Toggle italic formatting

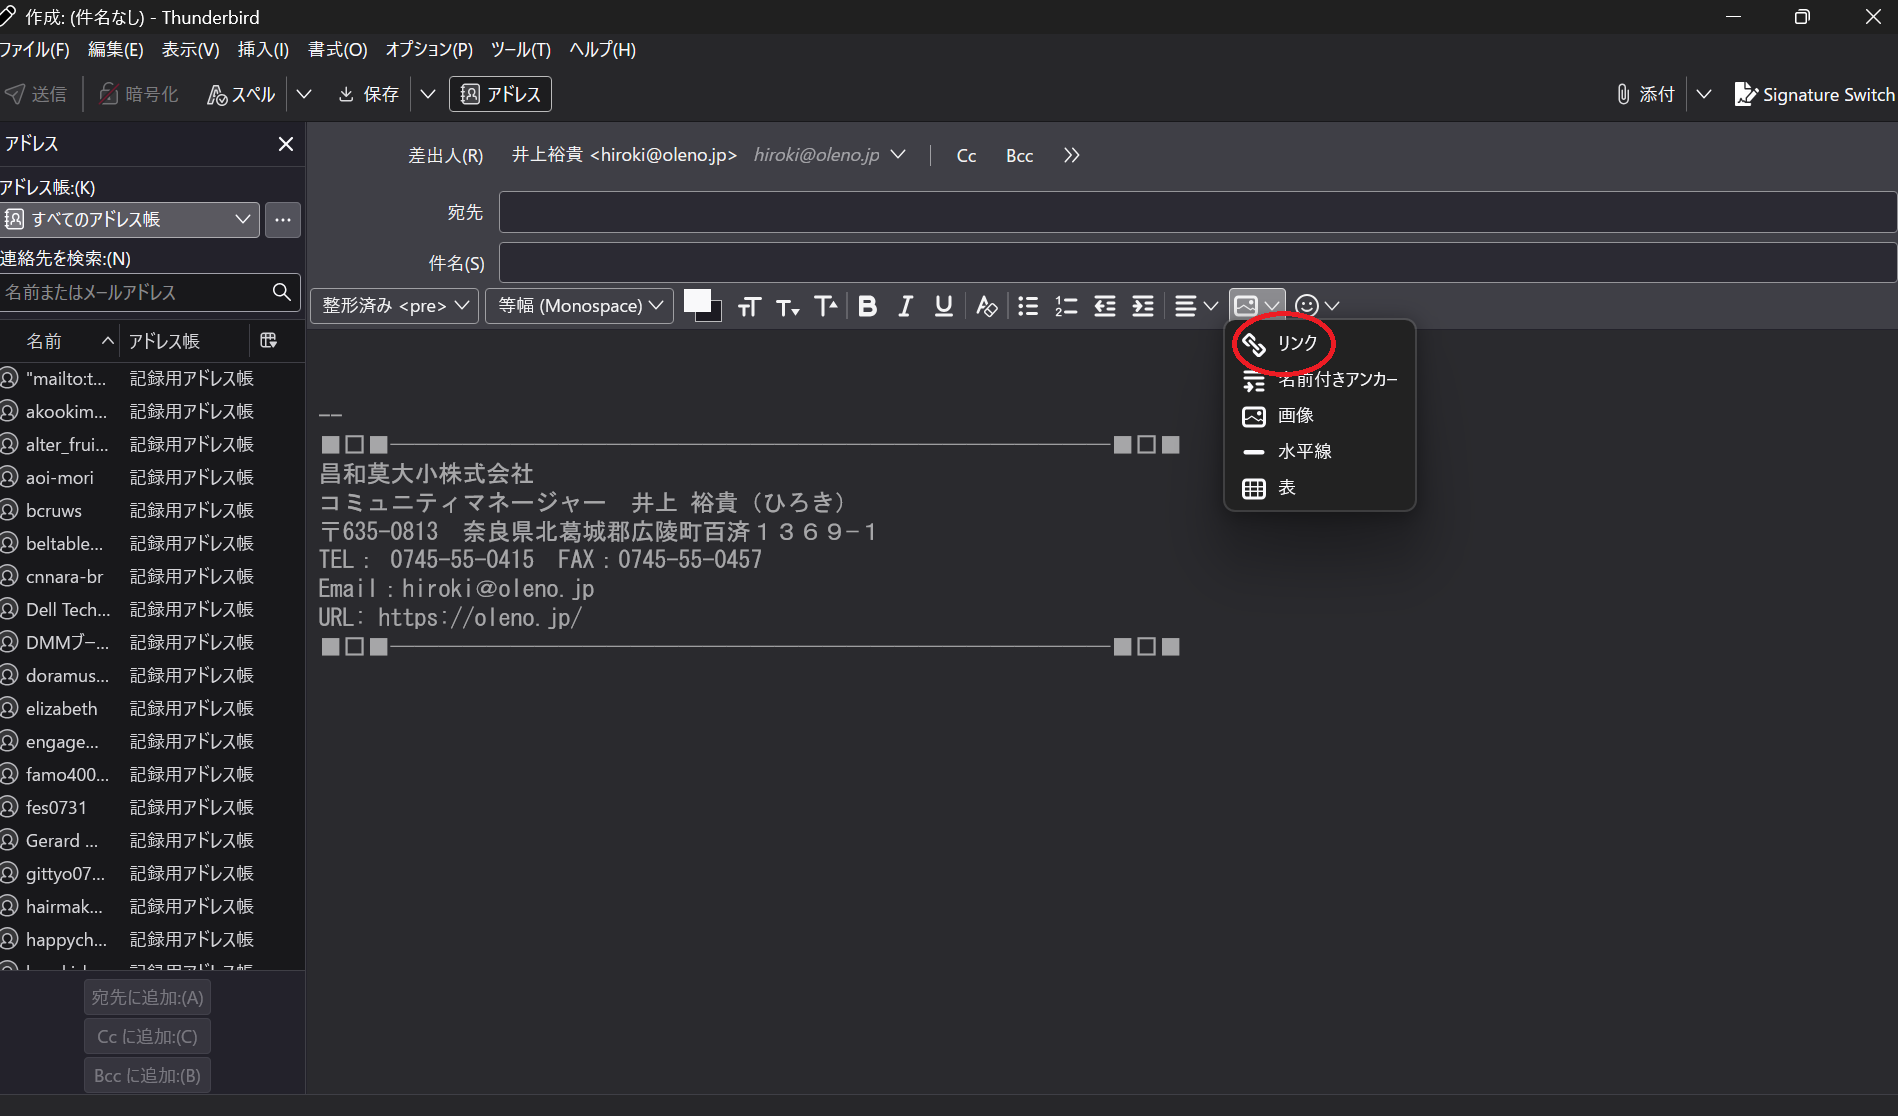tap(906, 306)
